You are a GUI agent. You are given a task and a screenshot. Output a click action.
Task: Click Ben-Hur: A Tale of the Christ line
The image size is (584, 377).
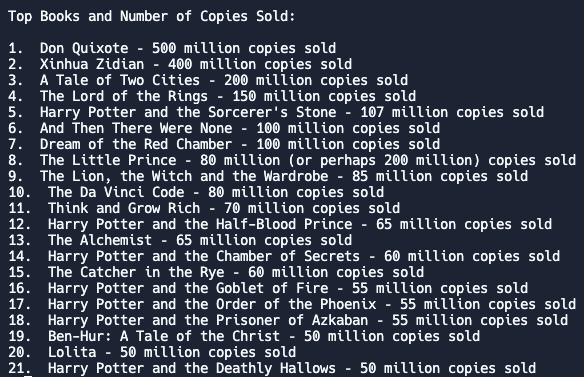[244, 337]
